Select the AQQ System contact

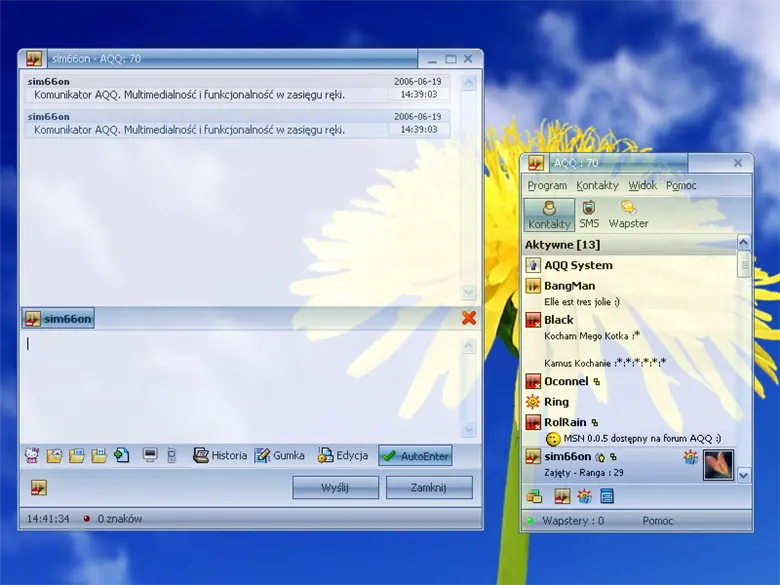630,265
